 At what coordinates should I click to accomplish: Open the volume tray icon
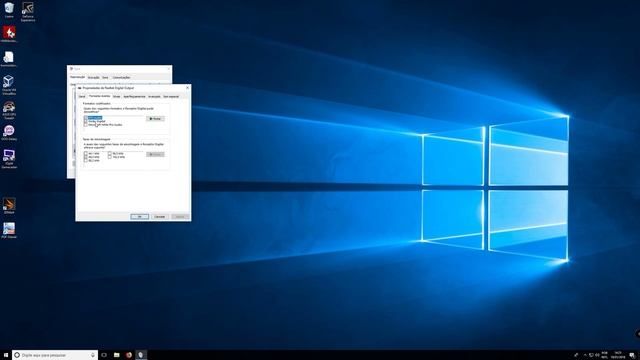597,355
